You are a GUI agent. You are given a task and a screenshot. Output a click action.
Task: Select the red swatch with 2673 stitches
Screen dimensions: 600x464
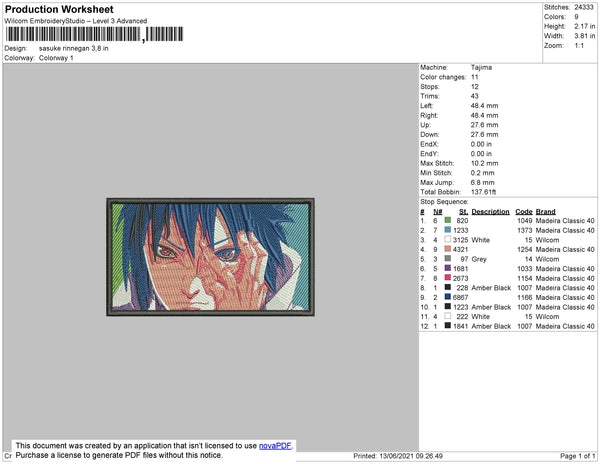coord(448,278)
